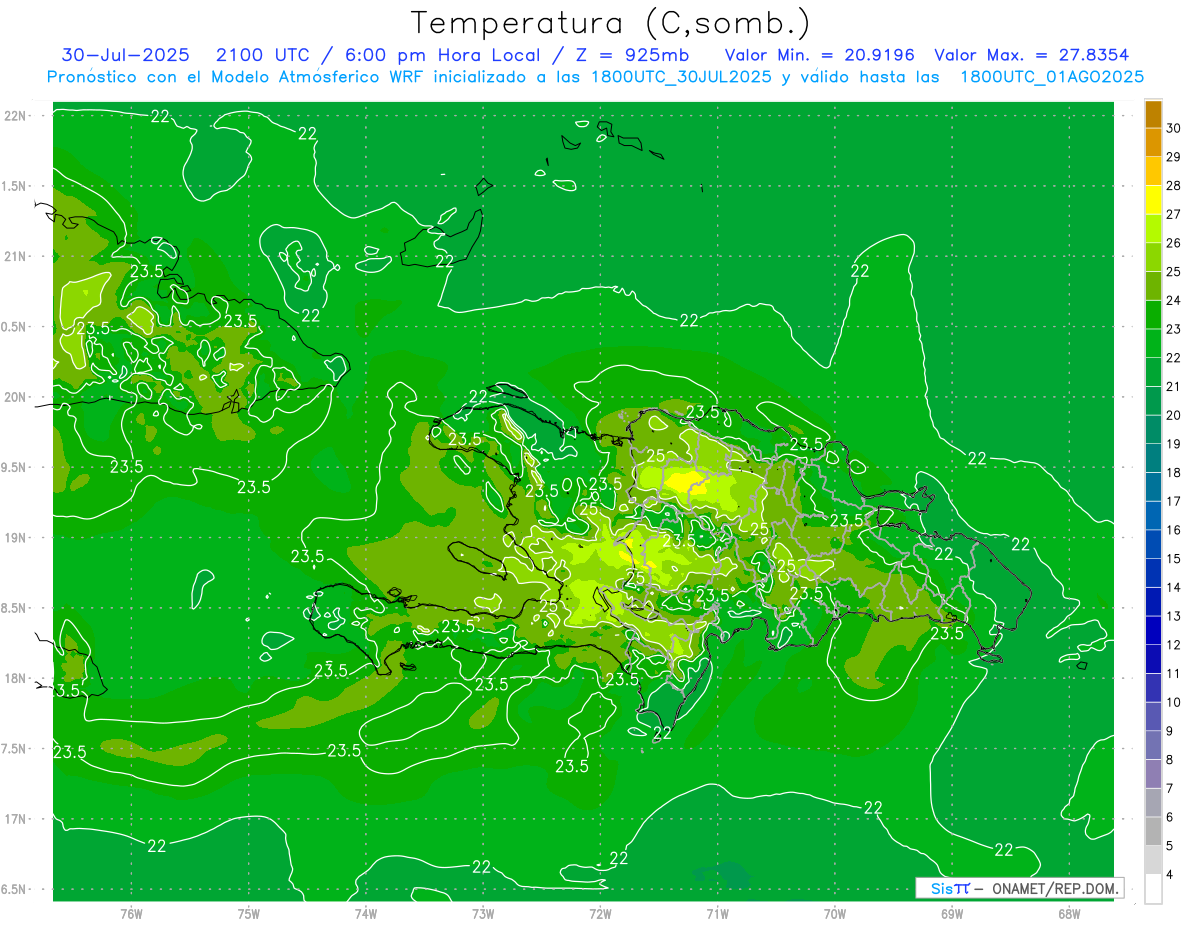Screen dimensions: 1200x927
Task: Click the "18N" latitude axis label
Action: [15, 678]
